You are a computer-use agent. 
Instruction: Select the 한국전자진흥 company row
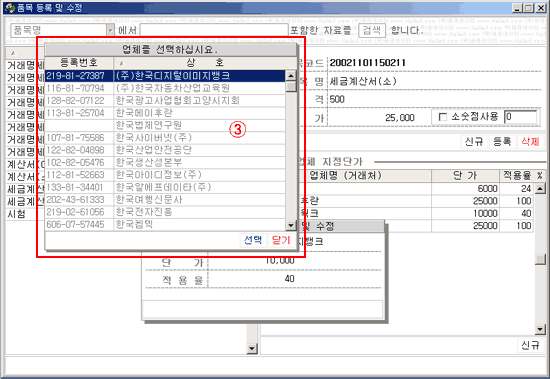click(x=166, y=212)
